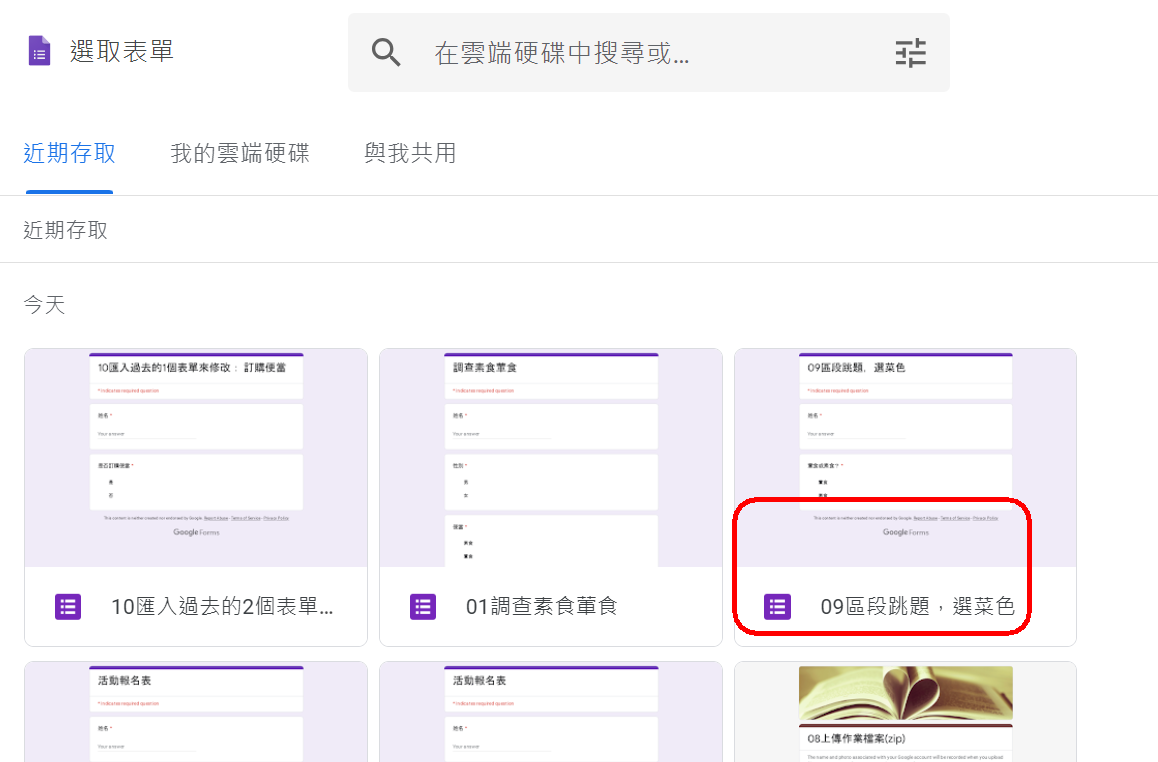Open the first 活動報名表 form thumbnail
This screenshot has width=1158, height=762.
[196, 712]
